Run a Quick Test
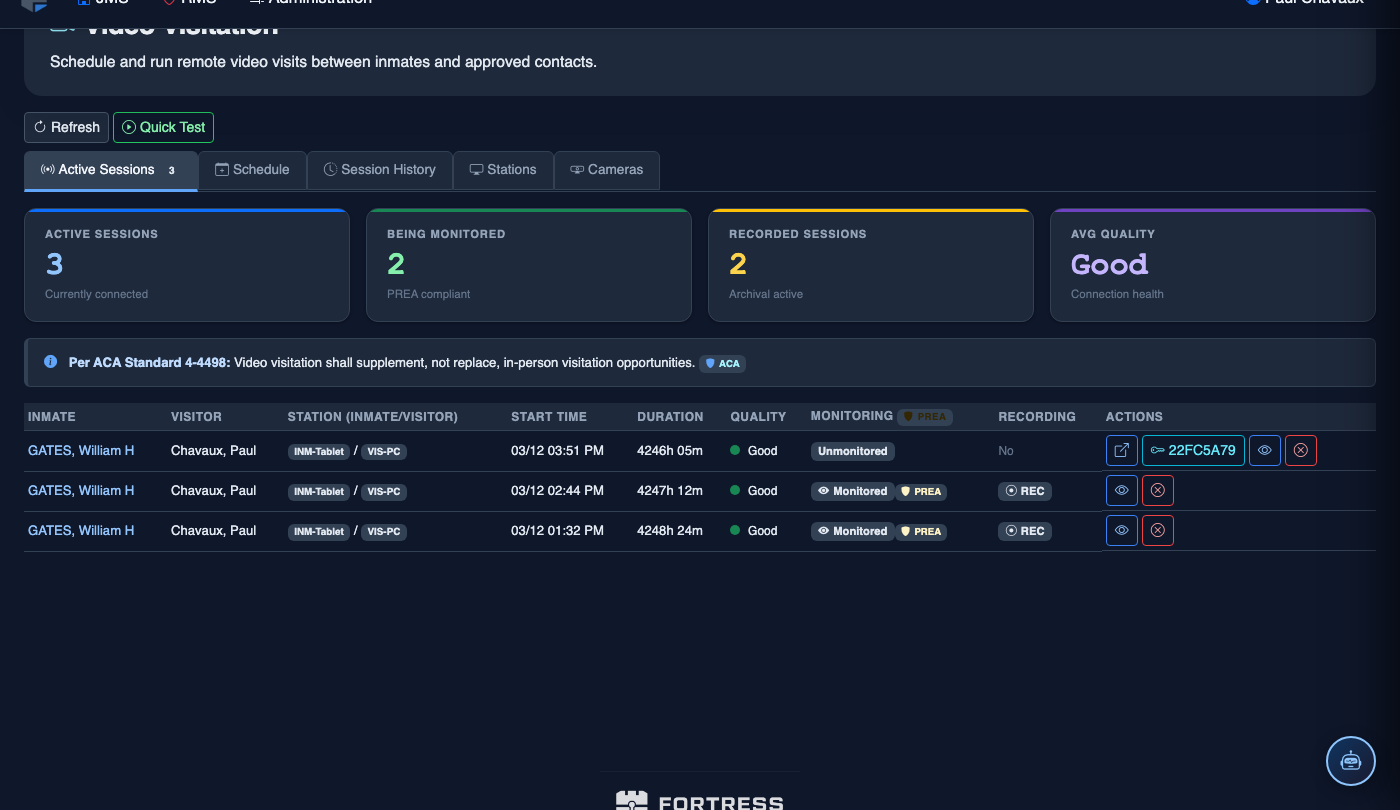 163,127
